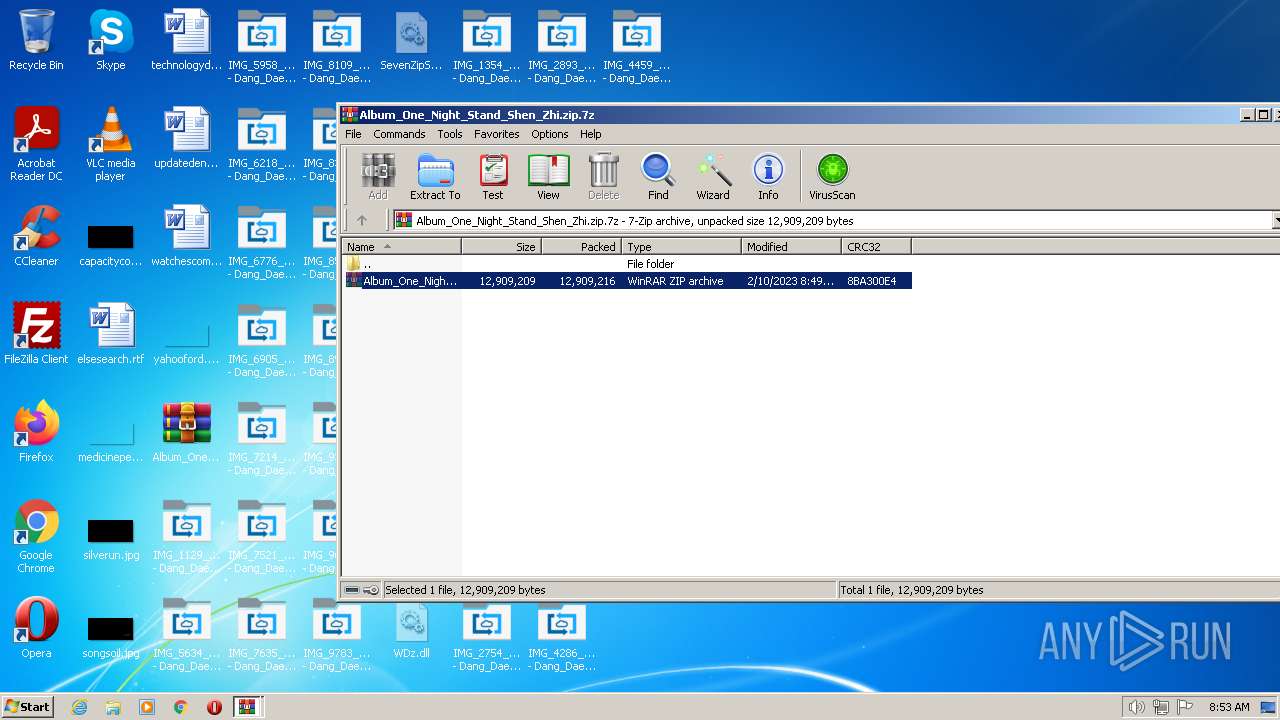This screenshot has width=1280, height=720.
Task: Go up one folder level arrow
Action: [x=362, y=221]
